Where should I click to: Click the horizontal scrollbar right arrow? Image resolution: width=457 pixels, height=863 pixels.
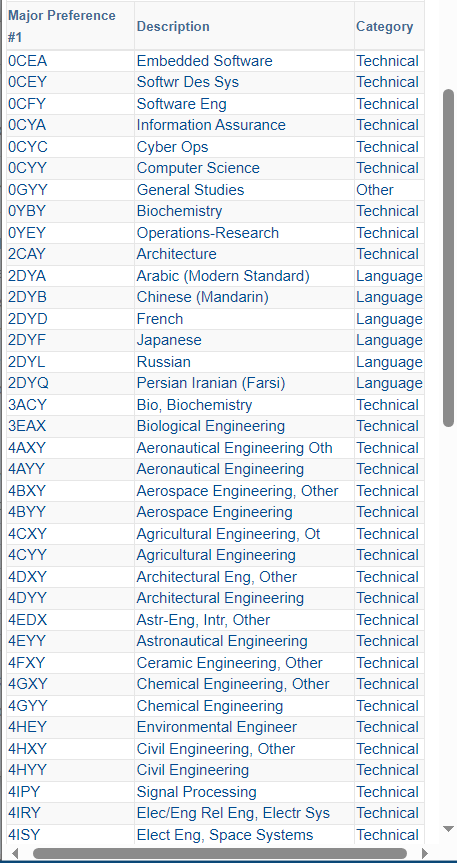[425, 854]
